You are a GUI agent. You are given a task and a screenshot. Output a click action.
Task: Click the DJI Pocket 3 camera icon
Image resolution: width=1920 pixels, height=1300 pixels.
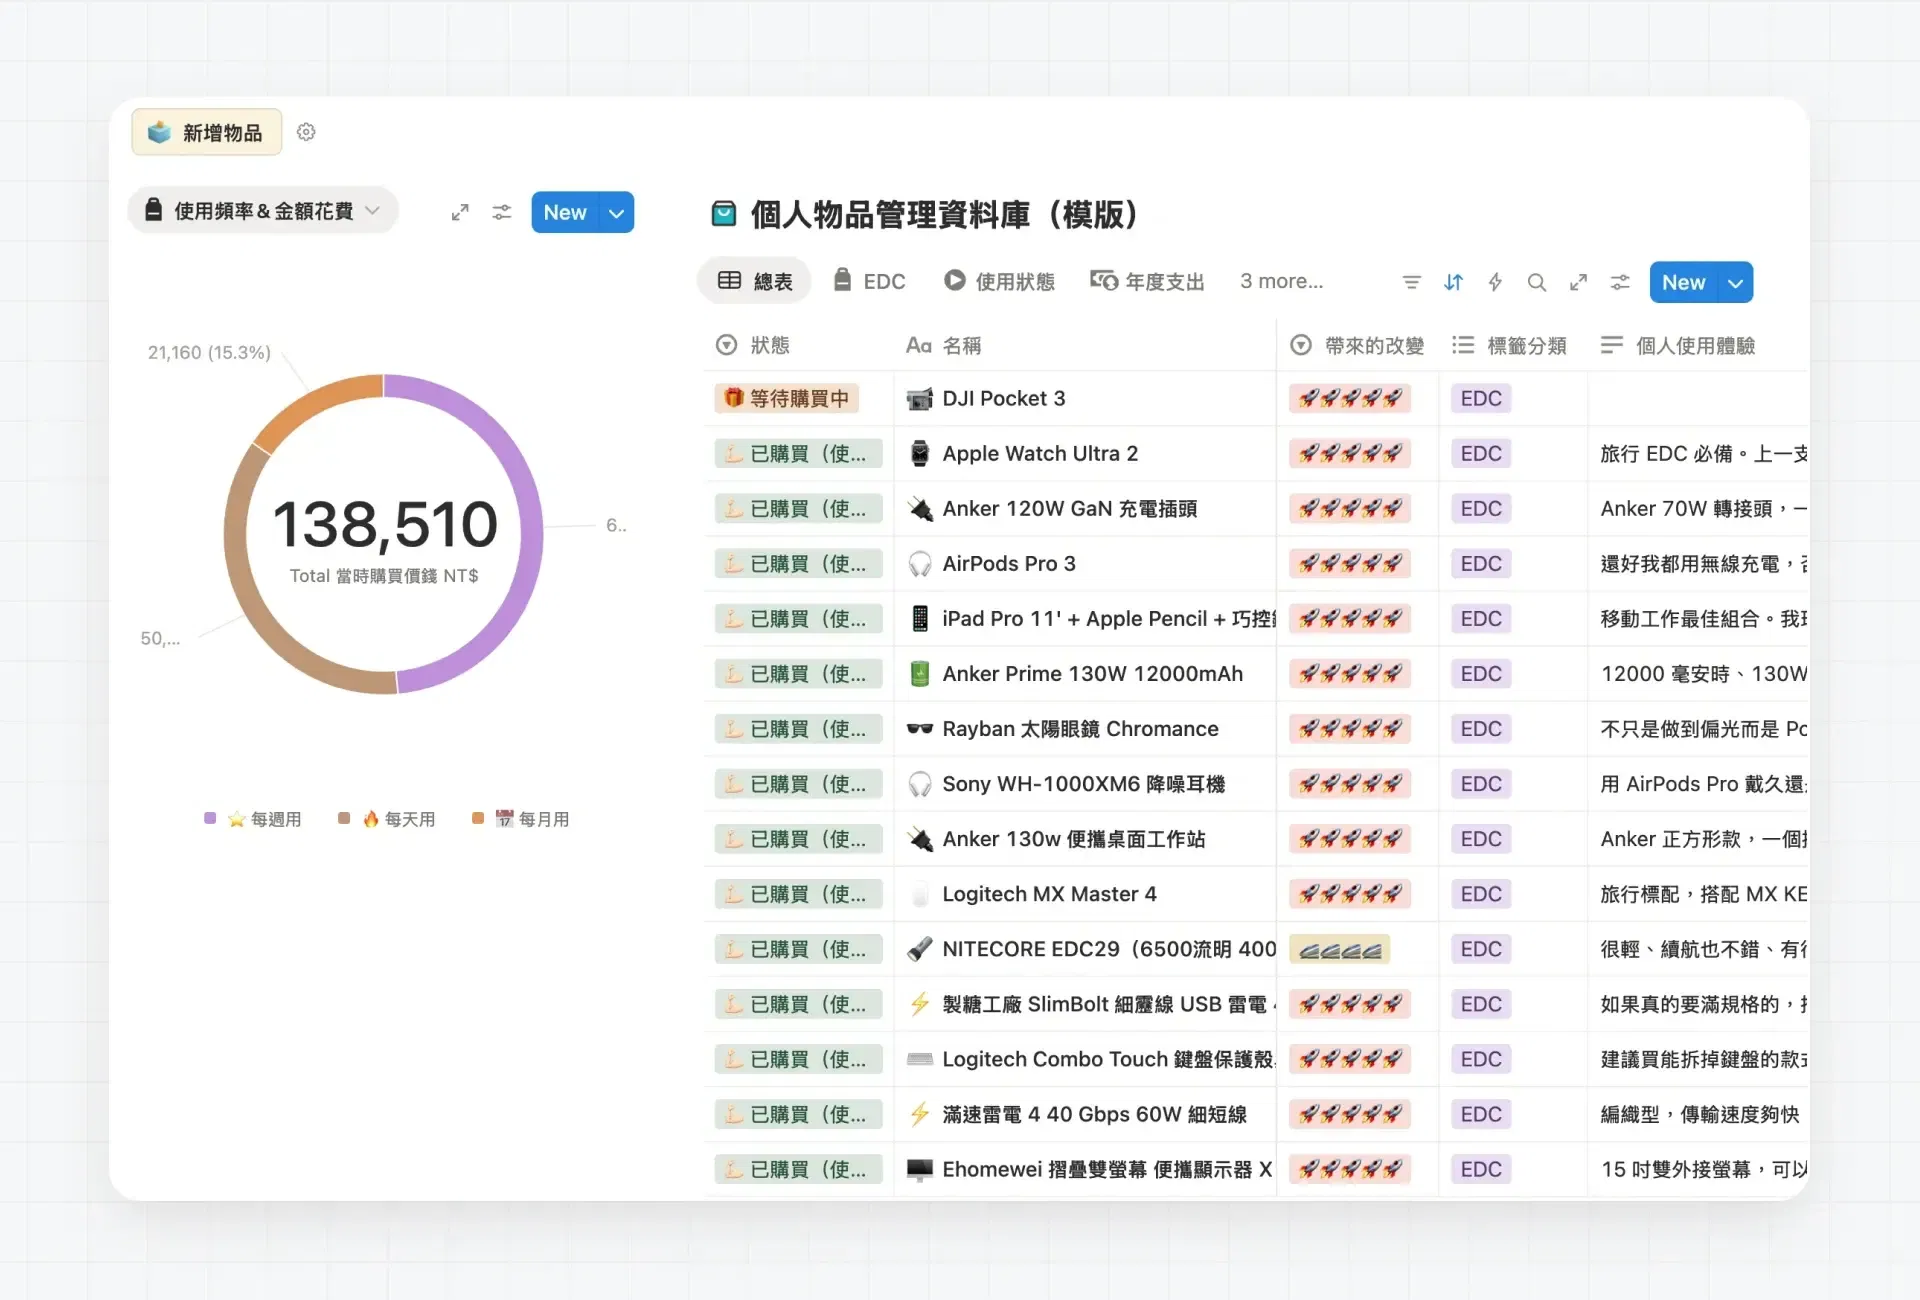click(920, 399)
